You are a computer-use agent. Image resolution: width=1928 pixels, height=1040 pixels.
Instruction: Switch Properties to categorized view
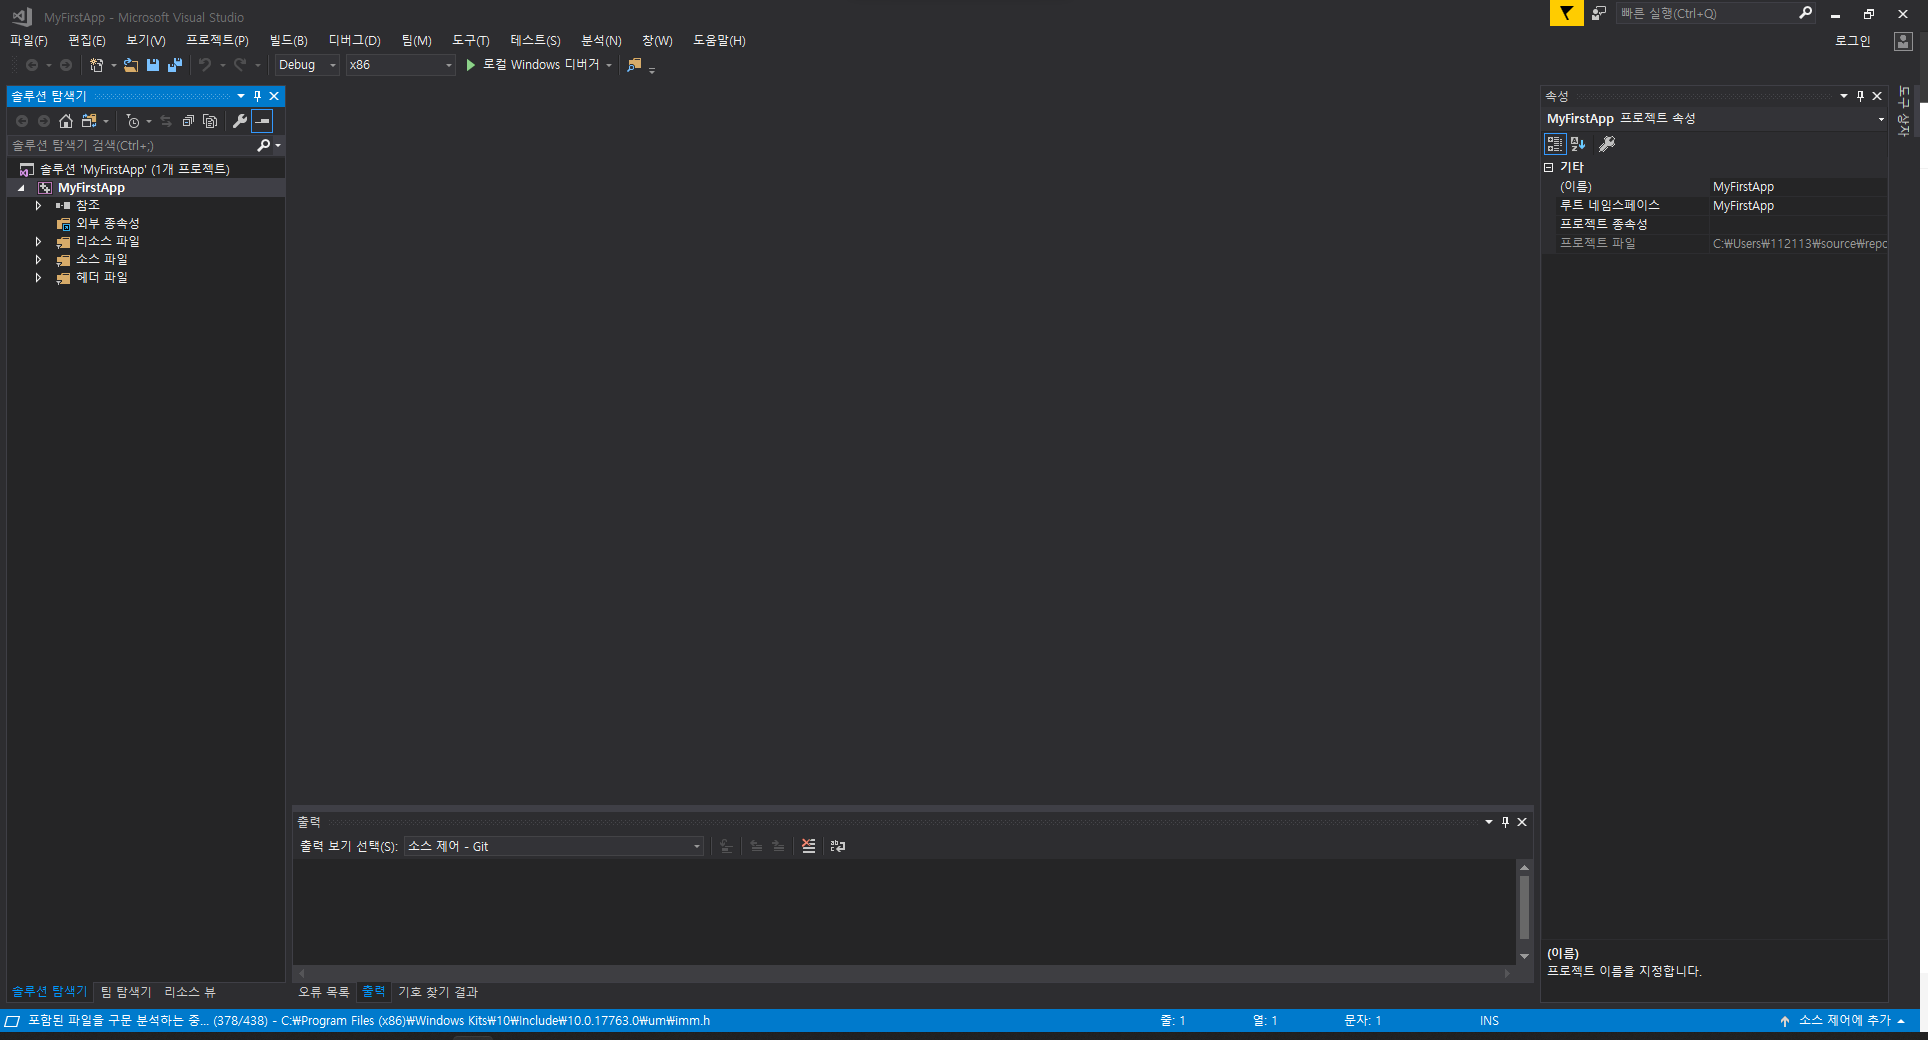tap(1555, 144)
